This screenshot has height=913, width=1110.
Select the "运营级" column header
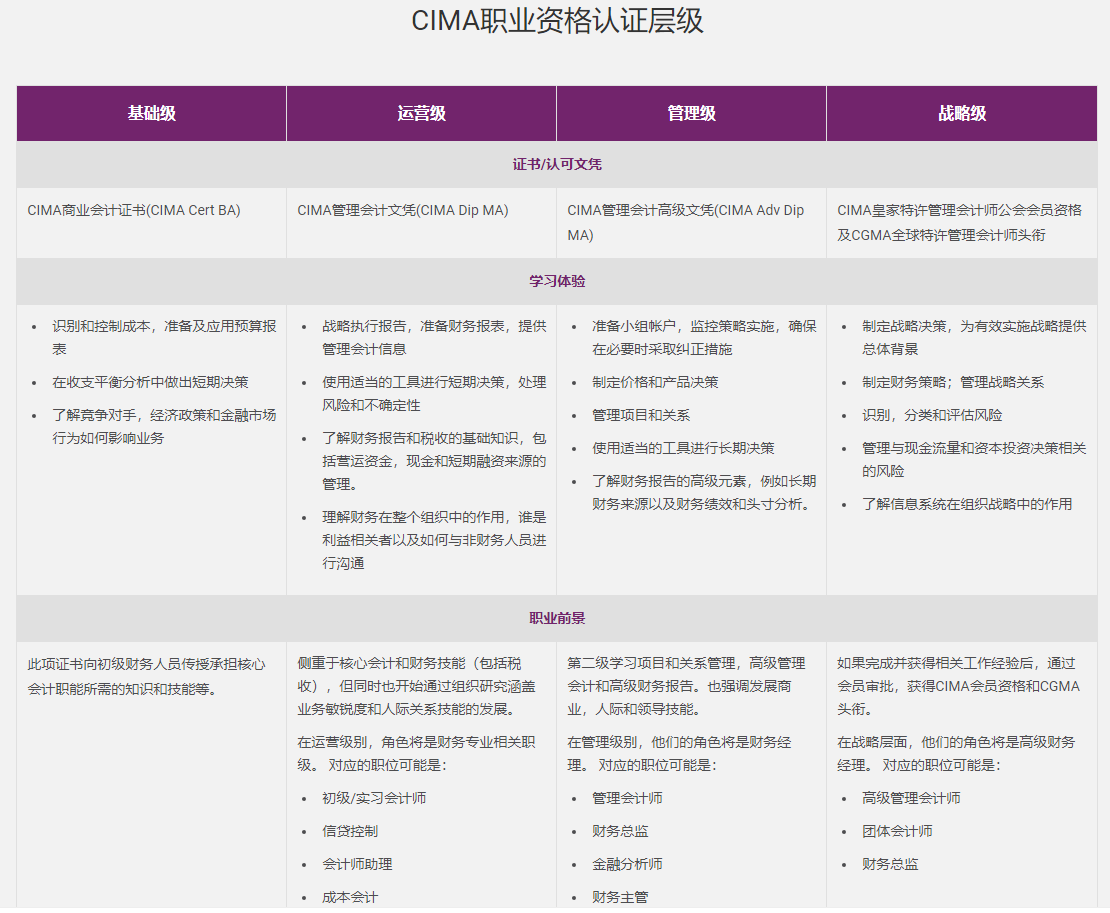click(x=421, y=113)
